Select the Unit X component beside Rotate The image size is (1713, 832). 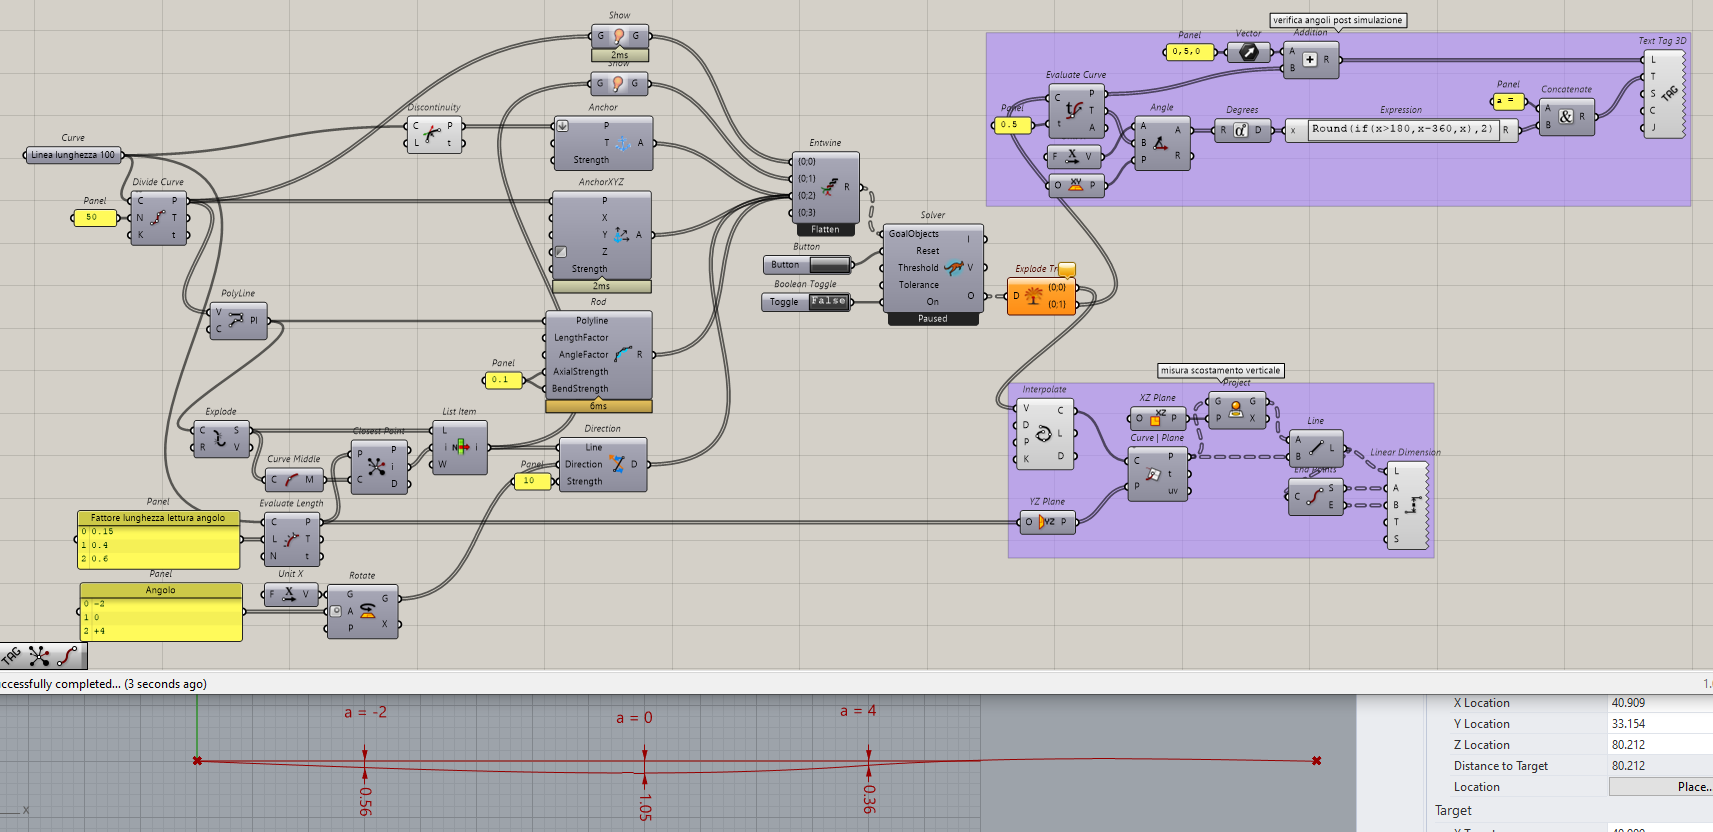(289, 594)
